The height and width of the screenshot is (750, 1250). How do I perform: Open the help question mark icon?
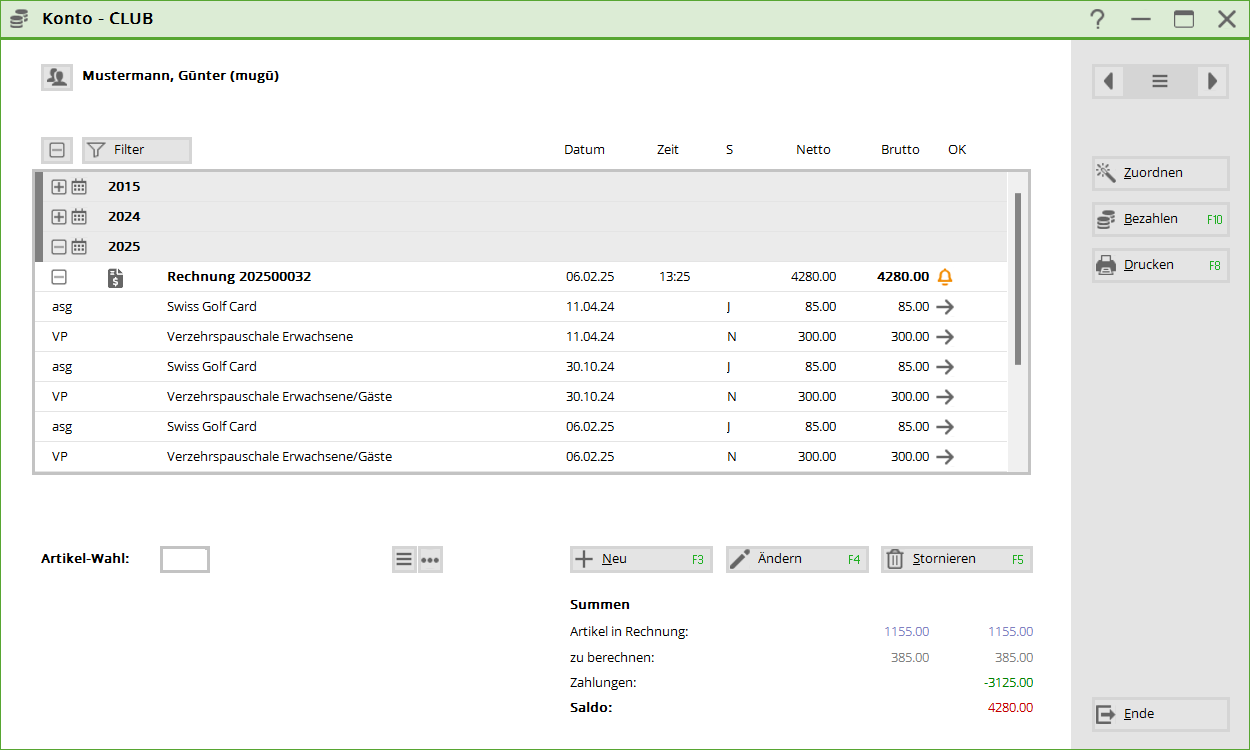tap(1097, 19)
